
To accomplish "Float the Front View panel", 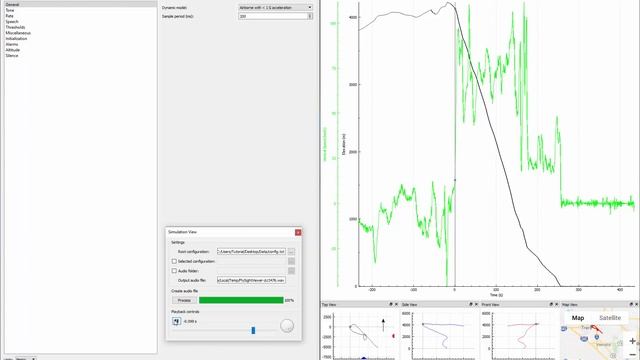I will (x=551, y=304).
